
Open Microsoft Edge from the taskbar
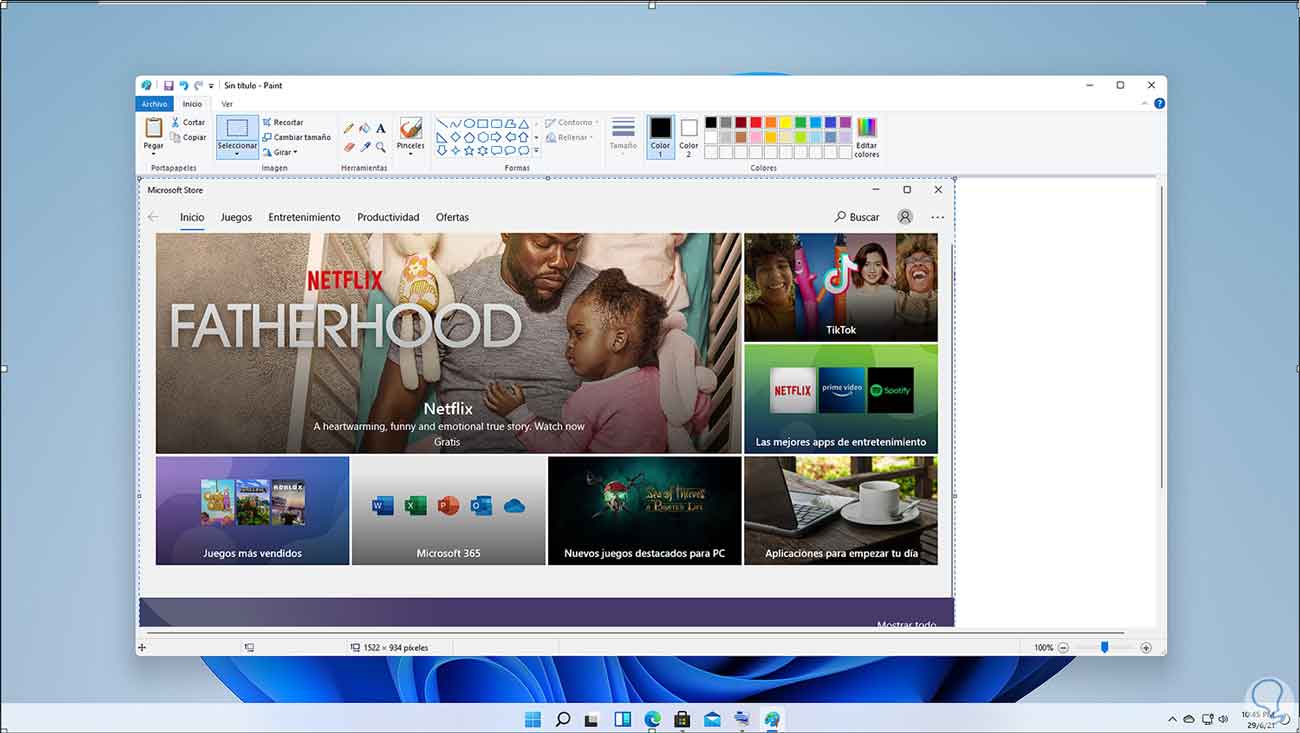(652, 719)
